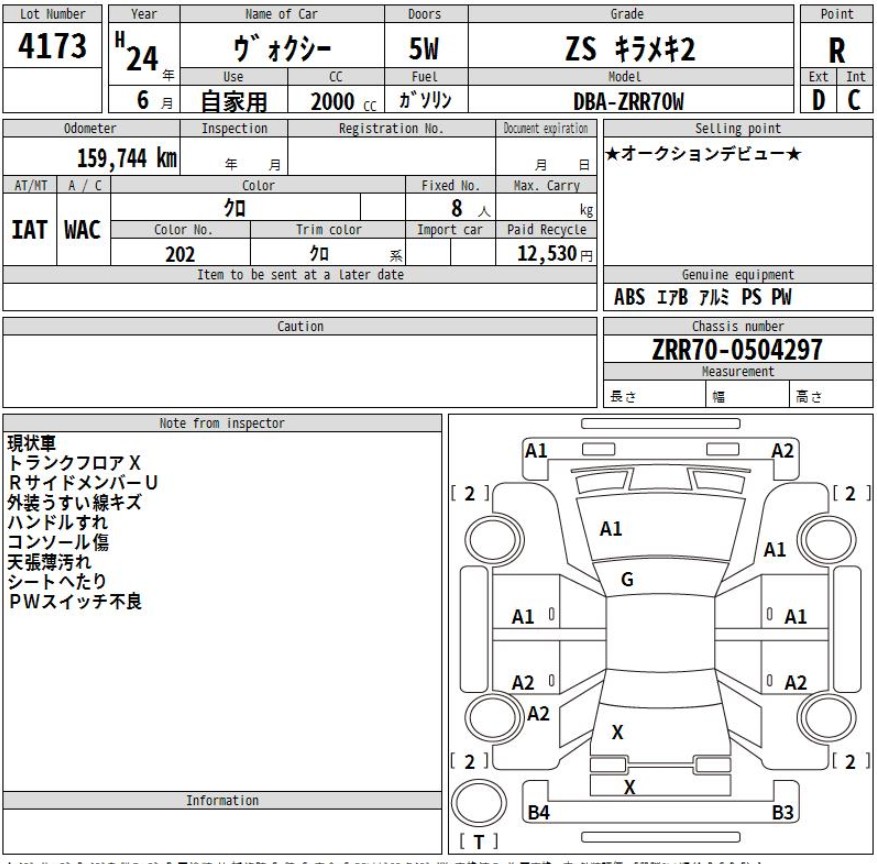The width and height of the screenshot is (877, 864).
Task: Click the G mark on the windshield
Action: [x=627, y=578]
